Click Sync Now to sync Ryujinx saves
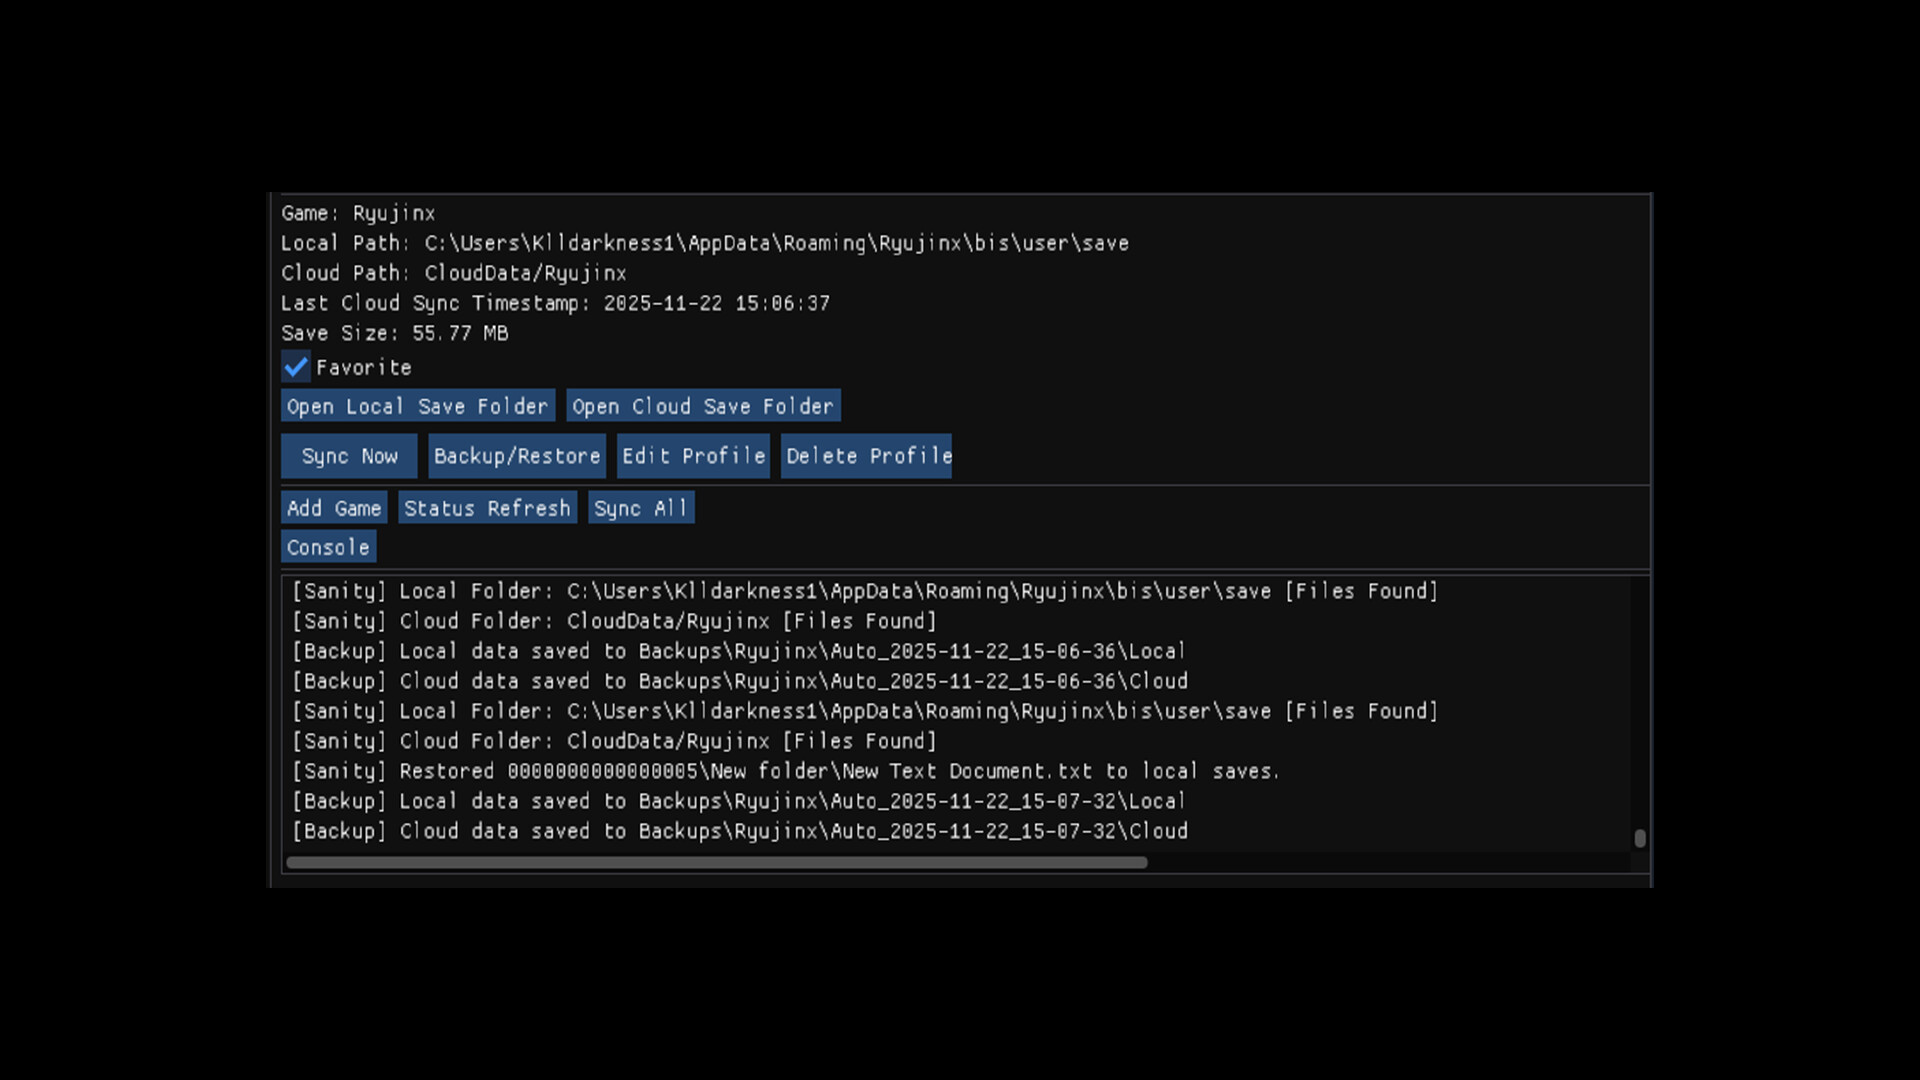 pos(349,456)
